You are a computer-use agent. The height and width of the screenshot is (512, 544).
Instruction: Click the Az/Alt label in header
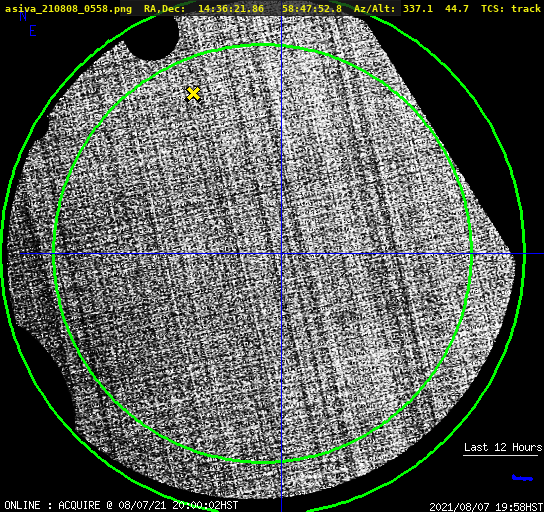coord(375,9)
